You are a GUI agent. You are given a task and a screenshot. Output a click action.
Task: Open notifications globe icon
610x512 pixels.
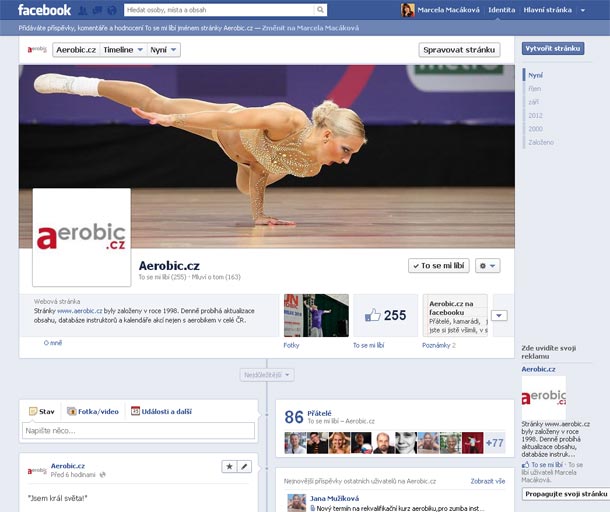[x=112, y=11]
